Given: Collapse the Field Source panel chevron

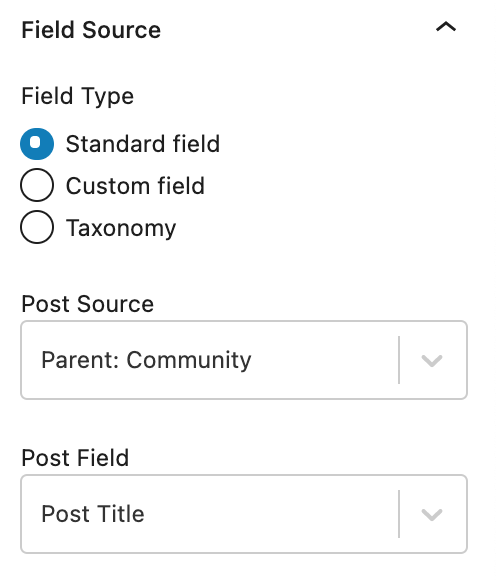Looking at the screenshot, I should click(446, 27).
